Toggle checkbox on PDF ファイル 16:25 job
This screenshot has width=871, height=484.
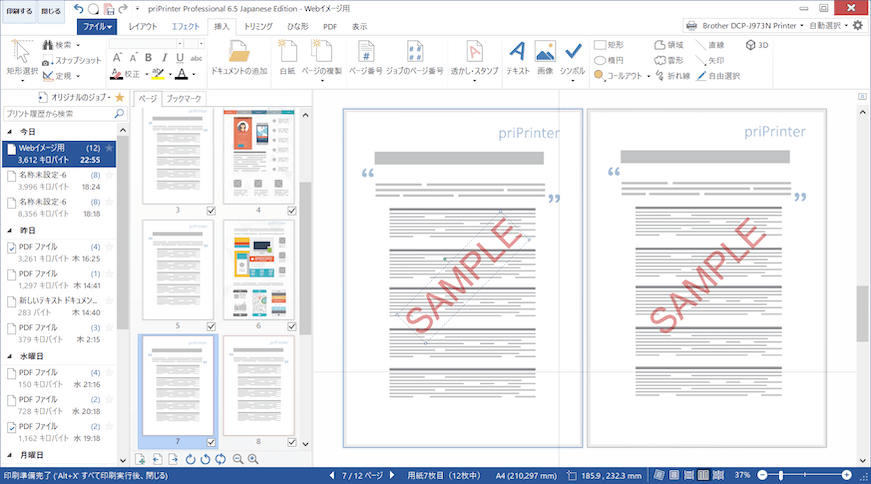tap(11, 248)
